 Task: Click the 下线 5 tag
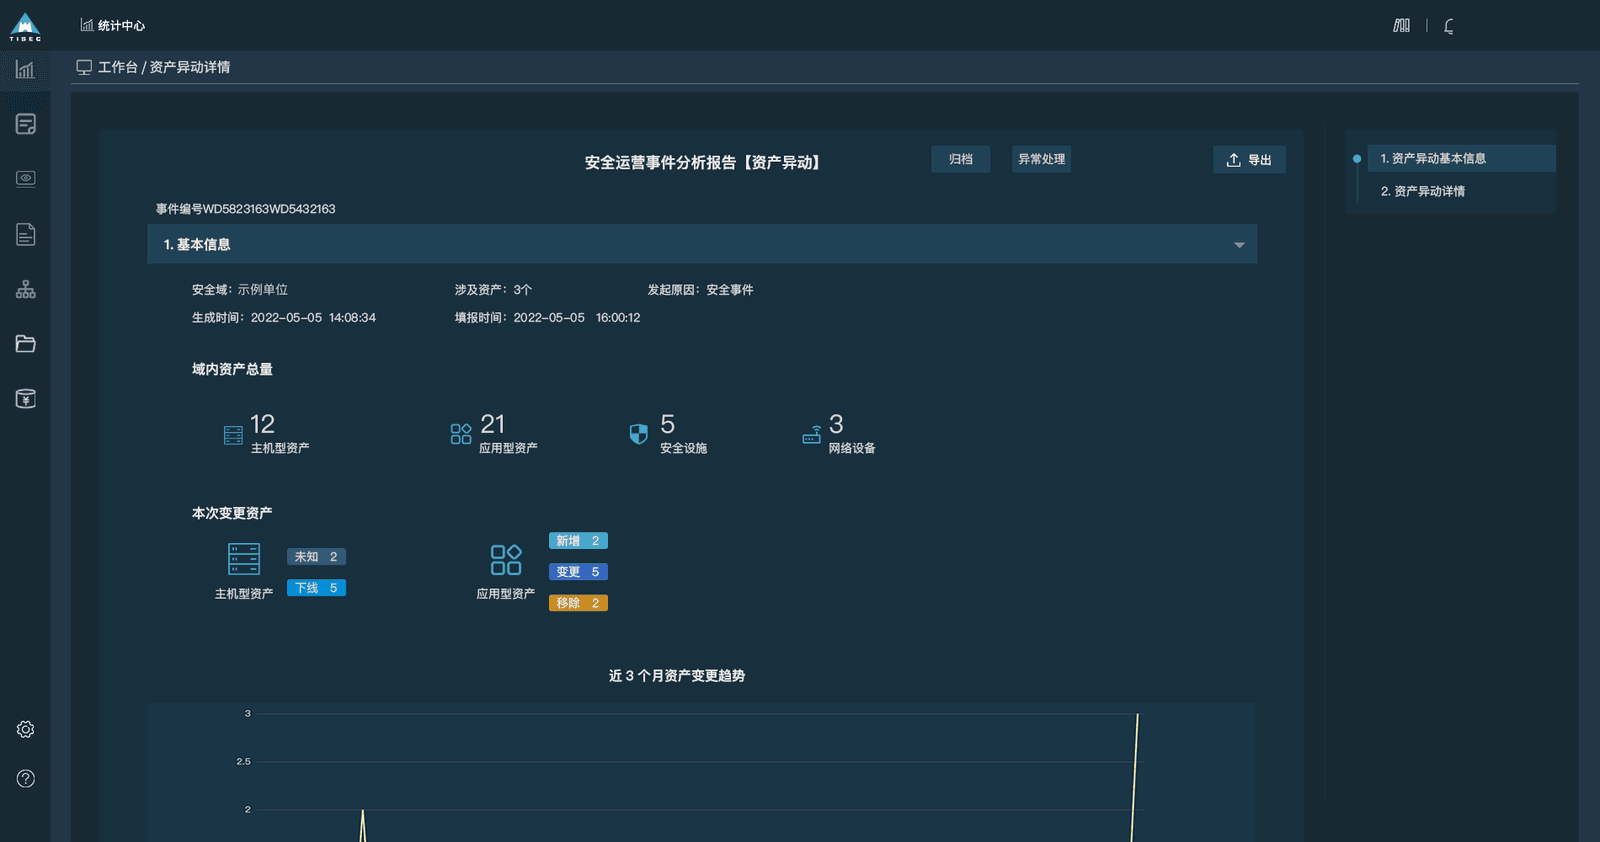point(316,588)
